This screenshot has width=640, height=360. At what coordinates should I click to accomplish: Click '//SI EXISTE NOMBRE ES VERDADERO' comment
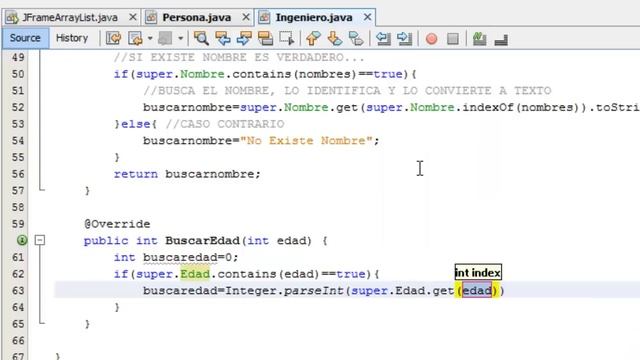[239, 58]
